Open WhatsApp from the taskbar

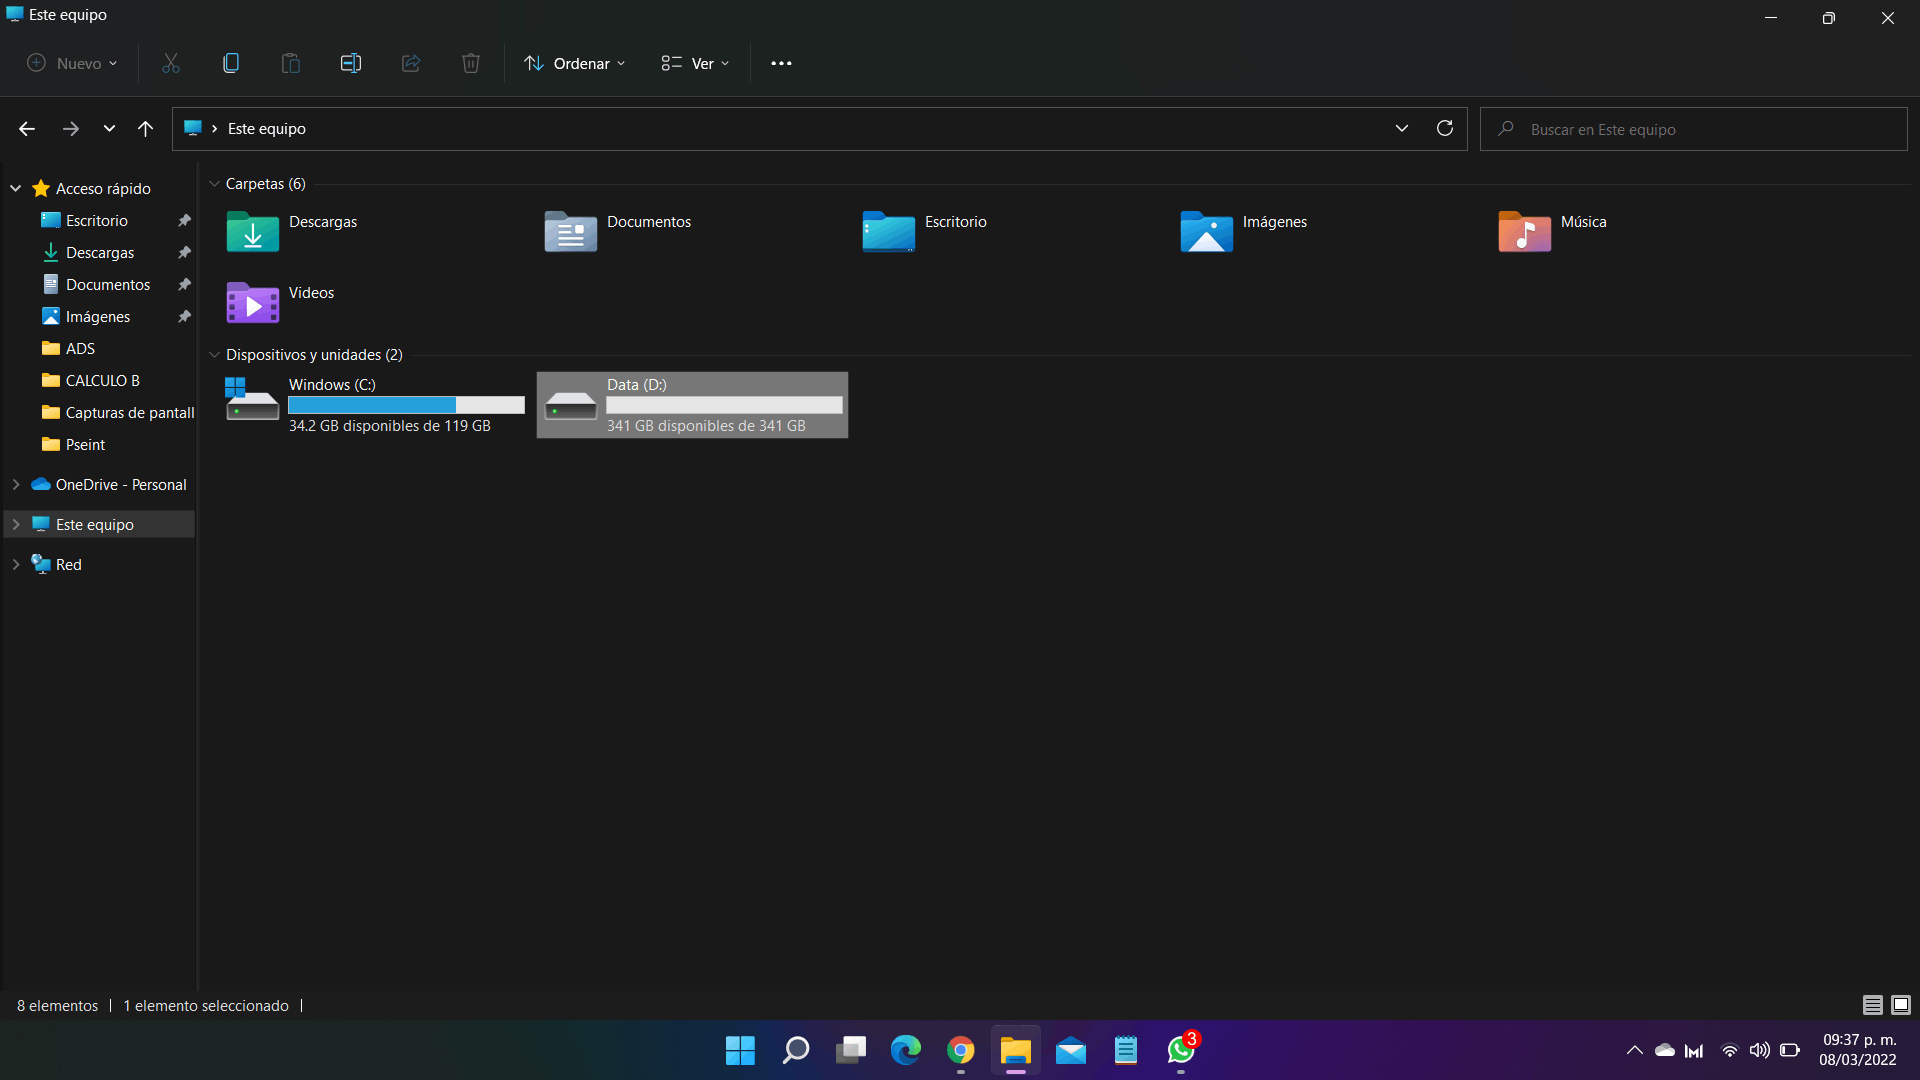(x=1181, y=1050)
